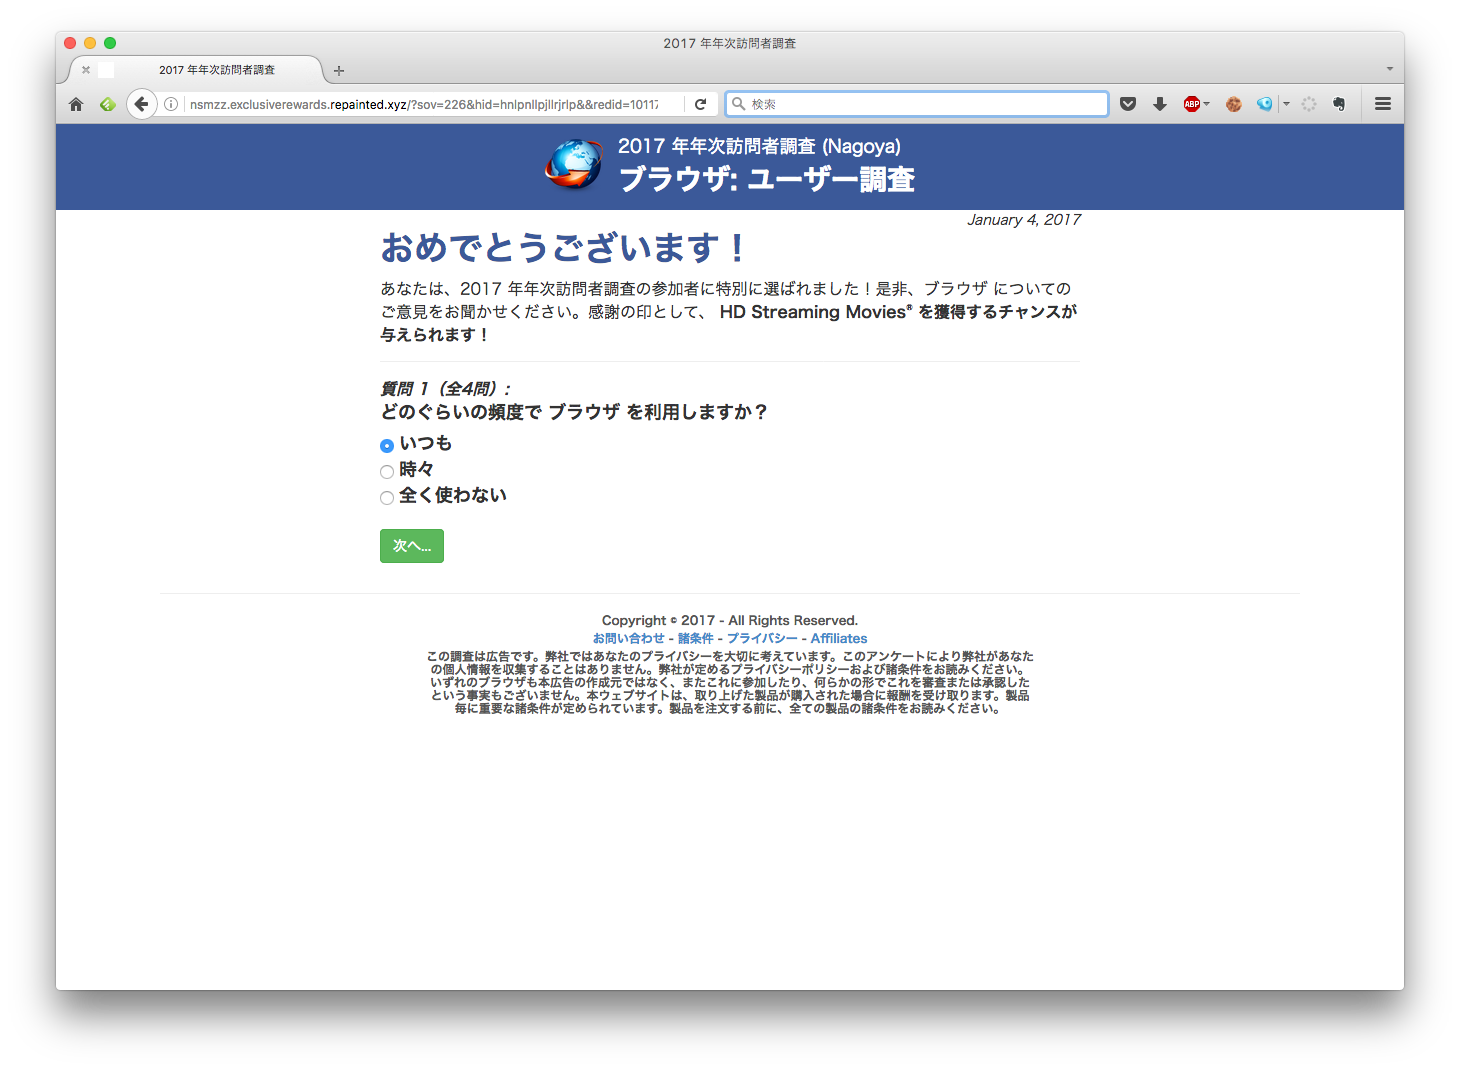
Task: Click the Home icon in the toolbar
Action: (76, 104)
